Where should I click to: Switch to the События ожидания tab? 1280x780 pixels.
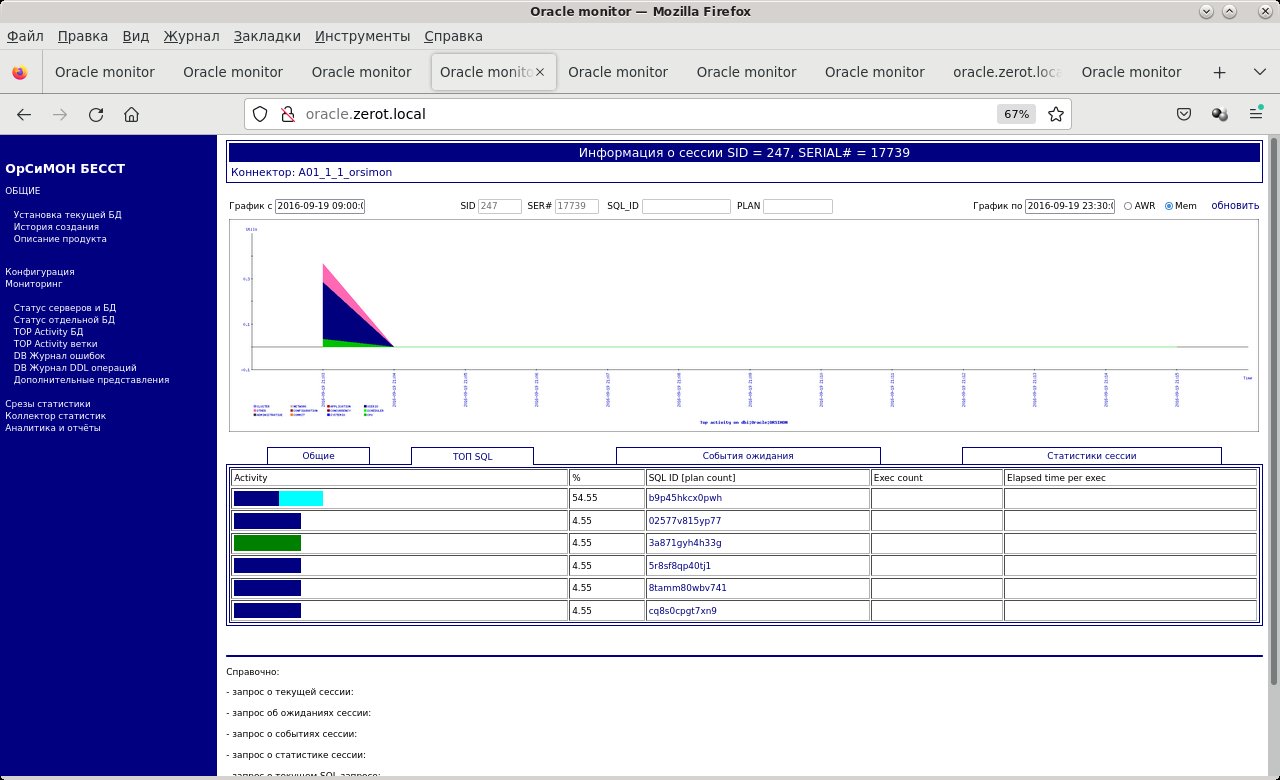pos(748,456)
